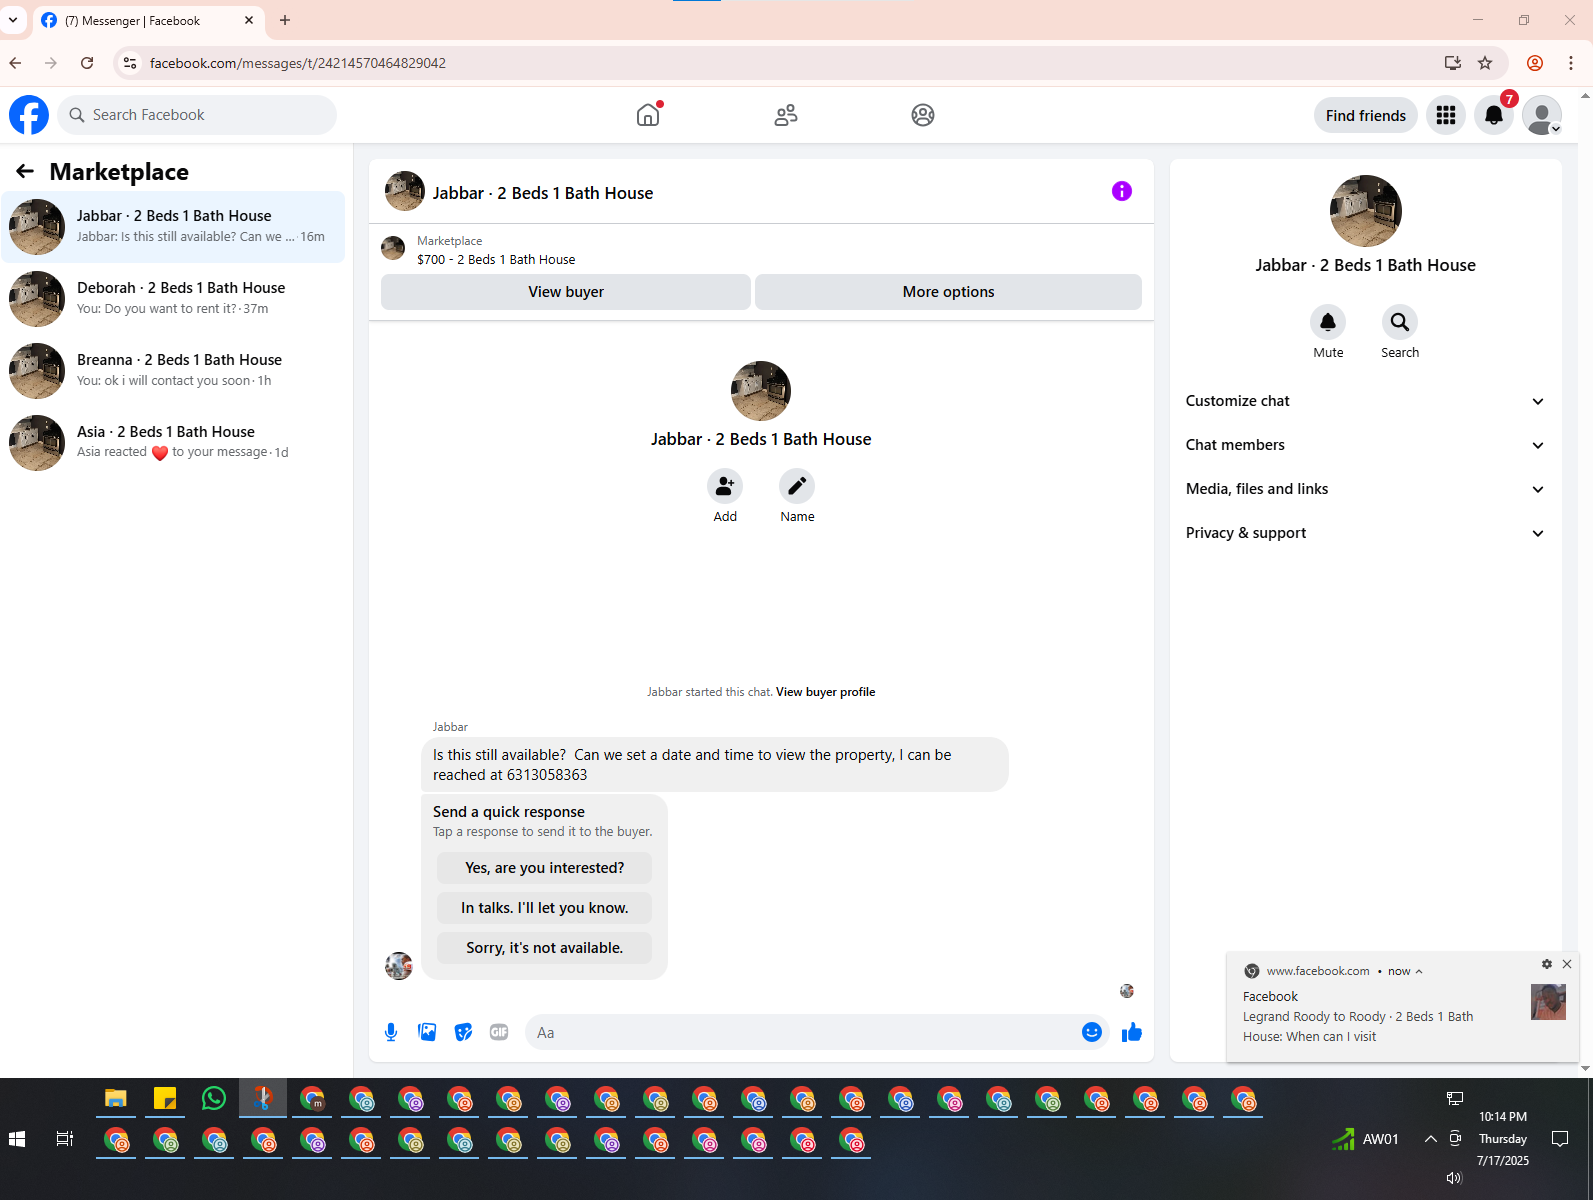1593x1200 pixels.
Task: Open the Groups icon in top navigation
Action: tap(923, 115)
